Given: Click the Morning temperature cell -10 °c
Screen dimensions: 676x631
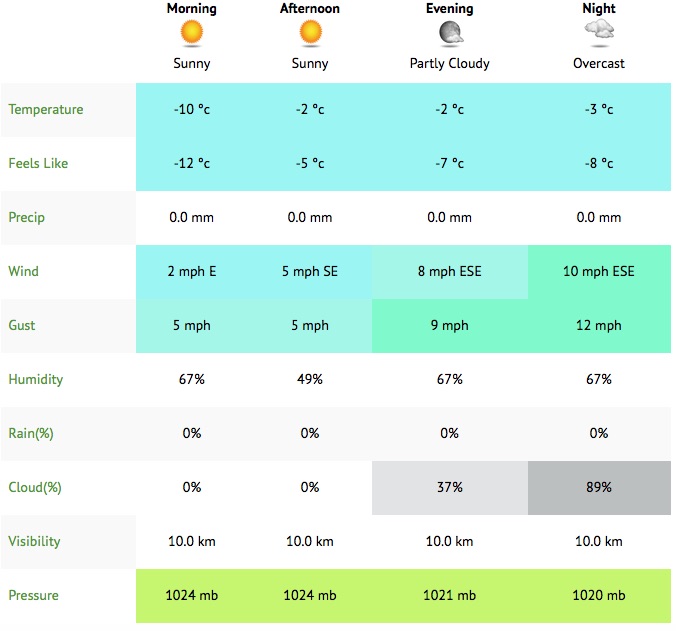Looking at the screenshot, I should click(x=190, y=110).
